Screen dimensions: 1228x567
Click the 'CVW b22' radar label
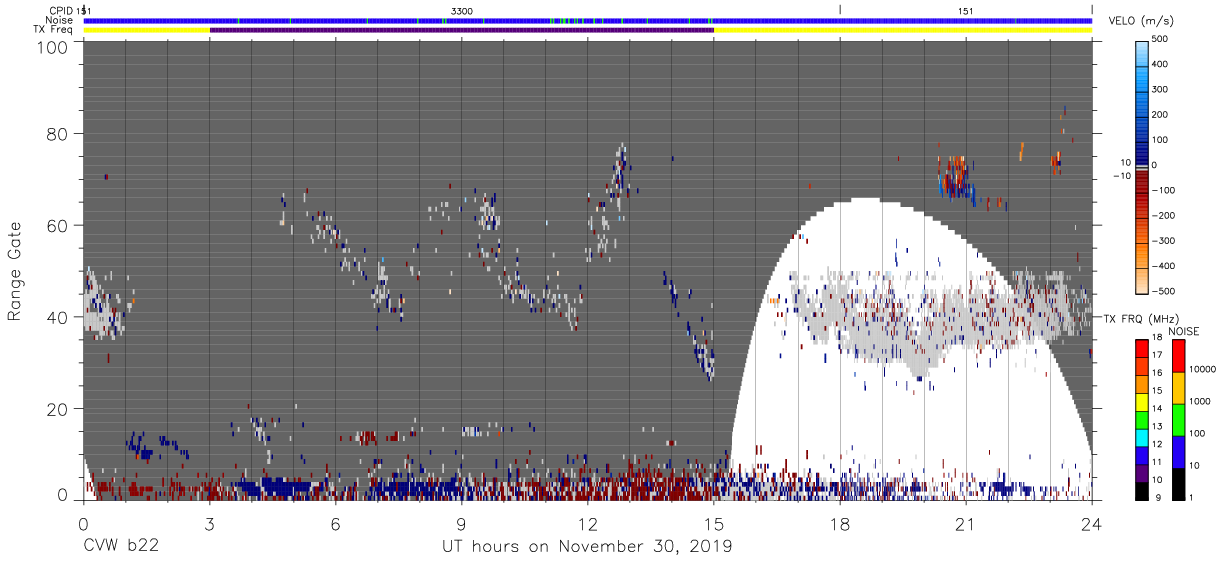[x=119, y=547]
